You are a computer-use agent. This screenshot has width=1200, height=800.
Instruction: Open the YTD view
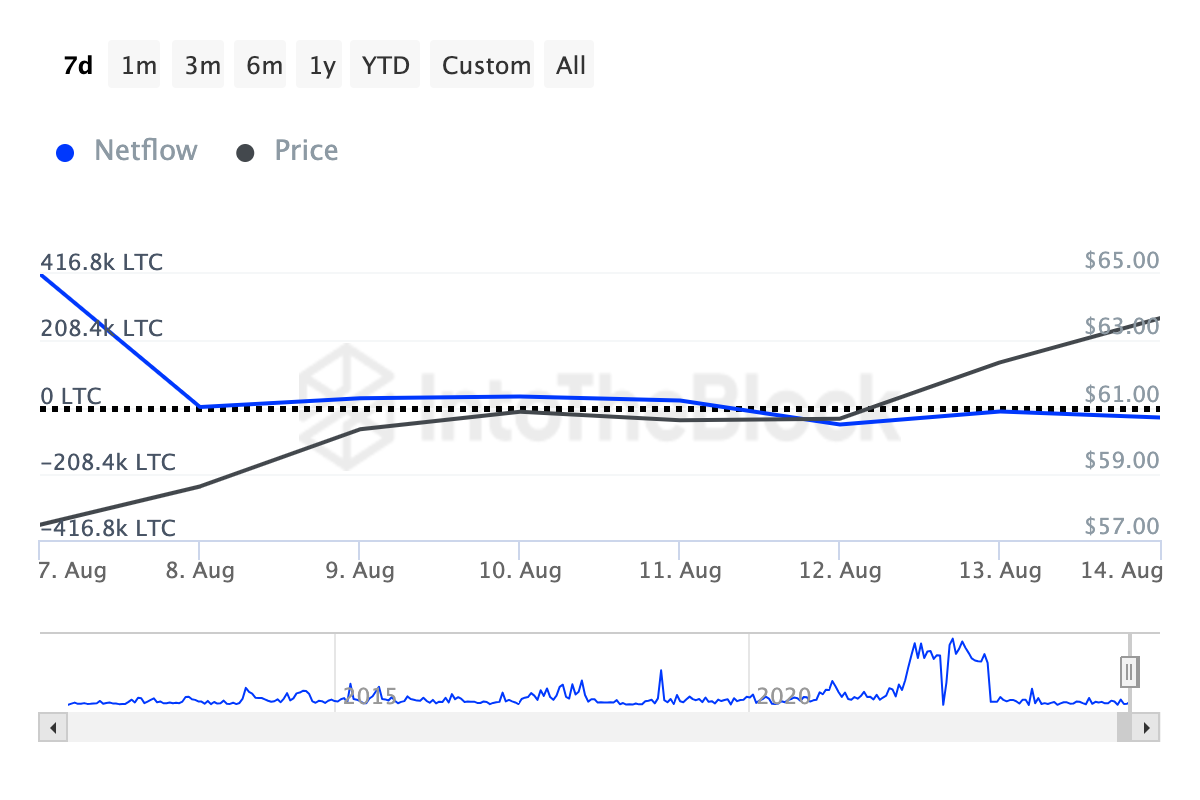coord(385,64)
